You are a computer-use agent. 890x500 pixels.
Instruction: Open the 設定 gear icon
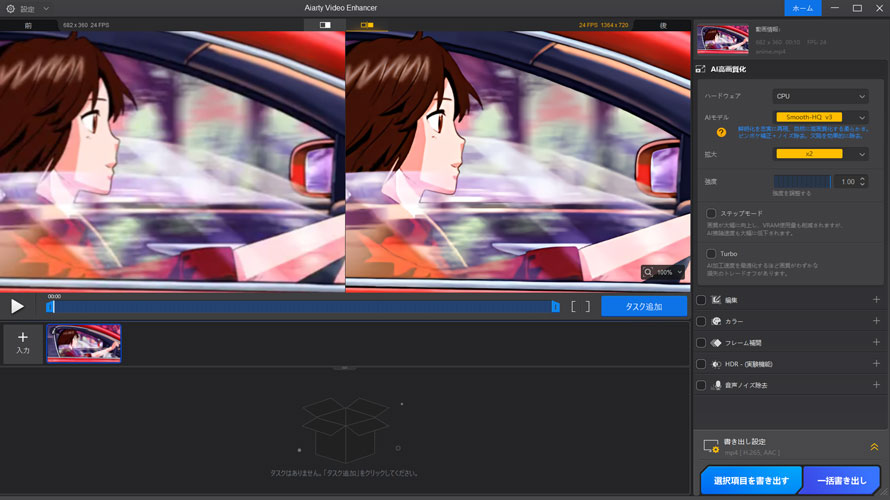pyautogui.click(x=10, y=9)
